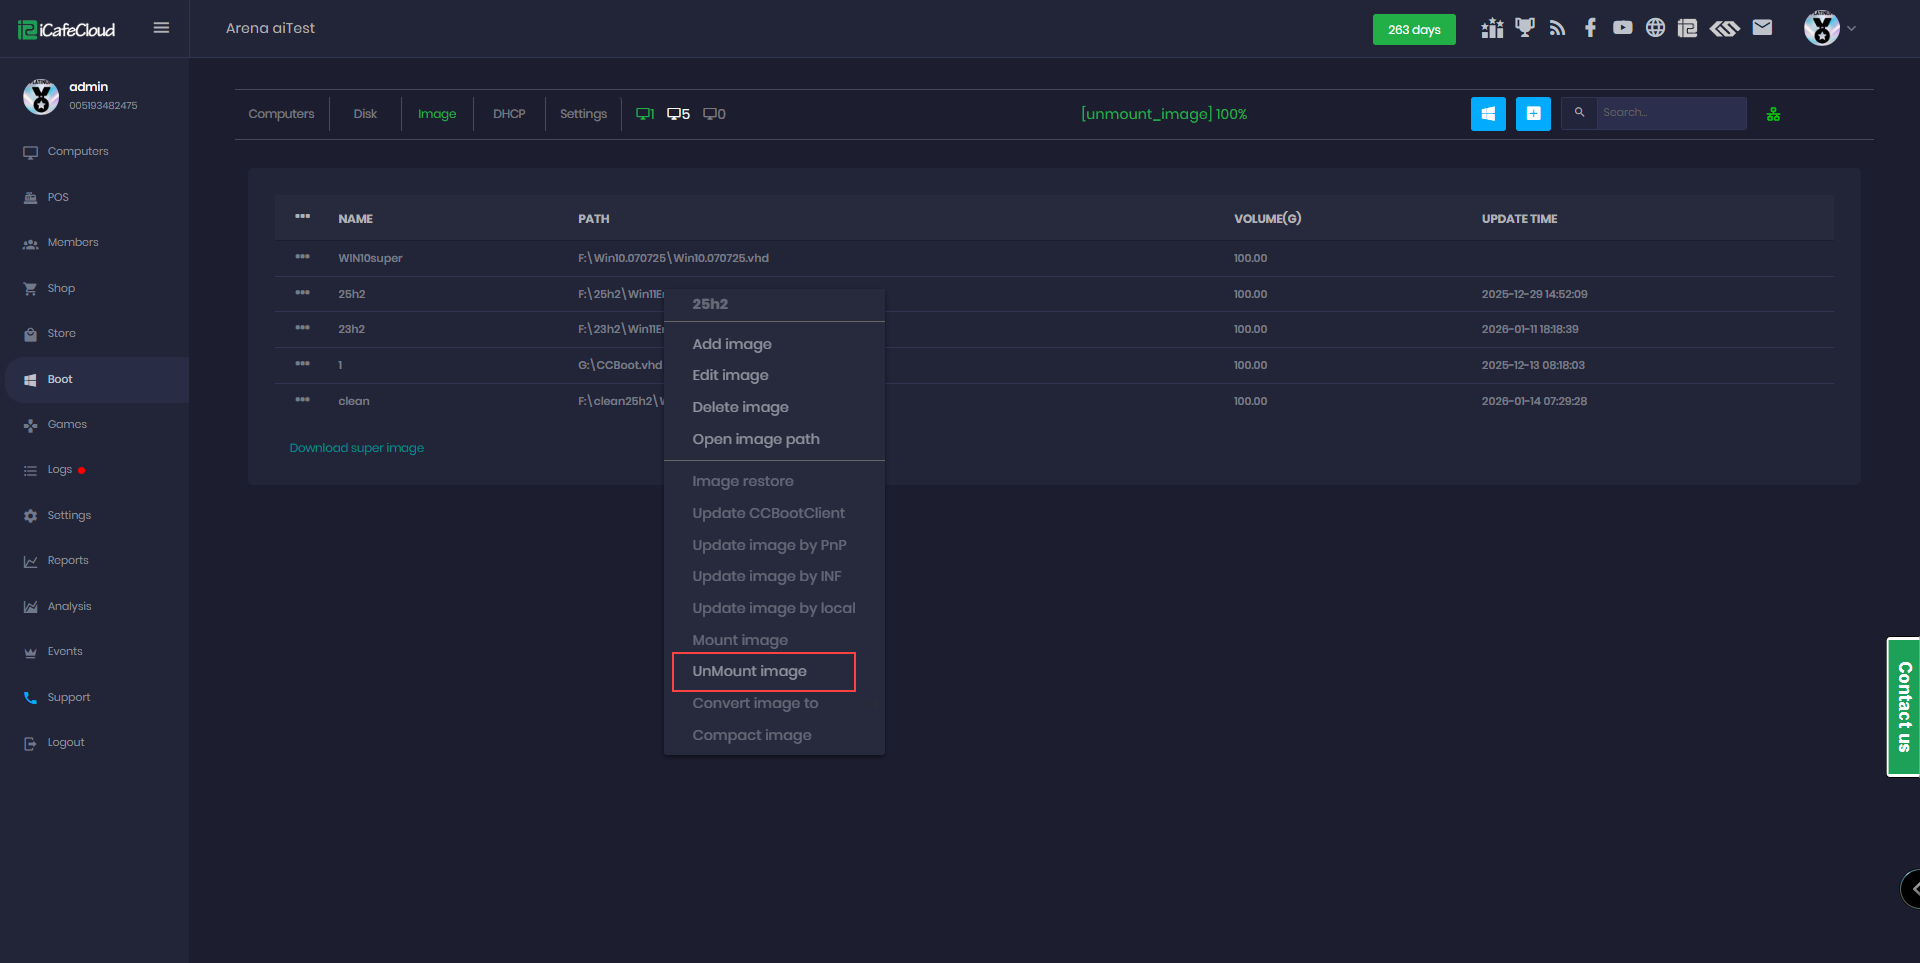Expand the profile avatar dropdown arrow
The width and height of the screenshot is (1920, 963).
click(1851, 29)
